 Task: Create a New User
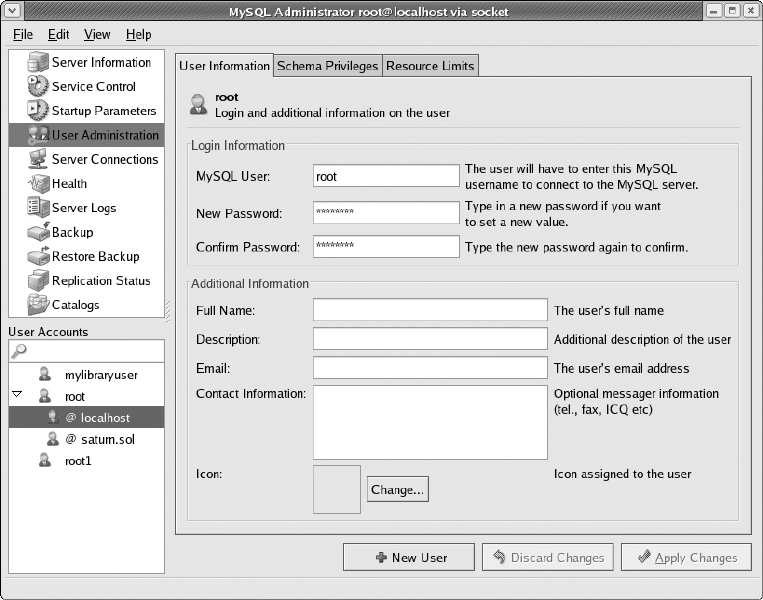point(409,557)
